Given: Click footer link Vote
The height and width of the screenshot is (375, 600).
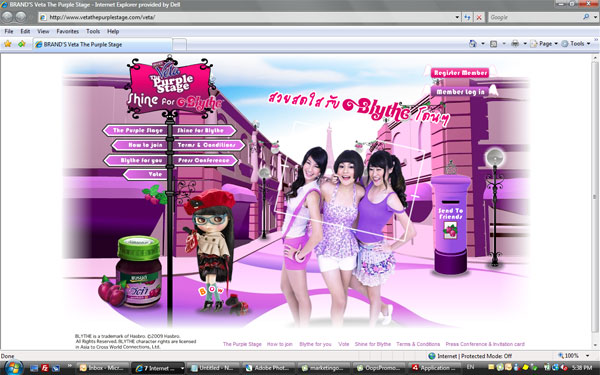Looking at the screenshot, I should 344,344.
